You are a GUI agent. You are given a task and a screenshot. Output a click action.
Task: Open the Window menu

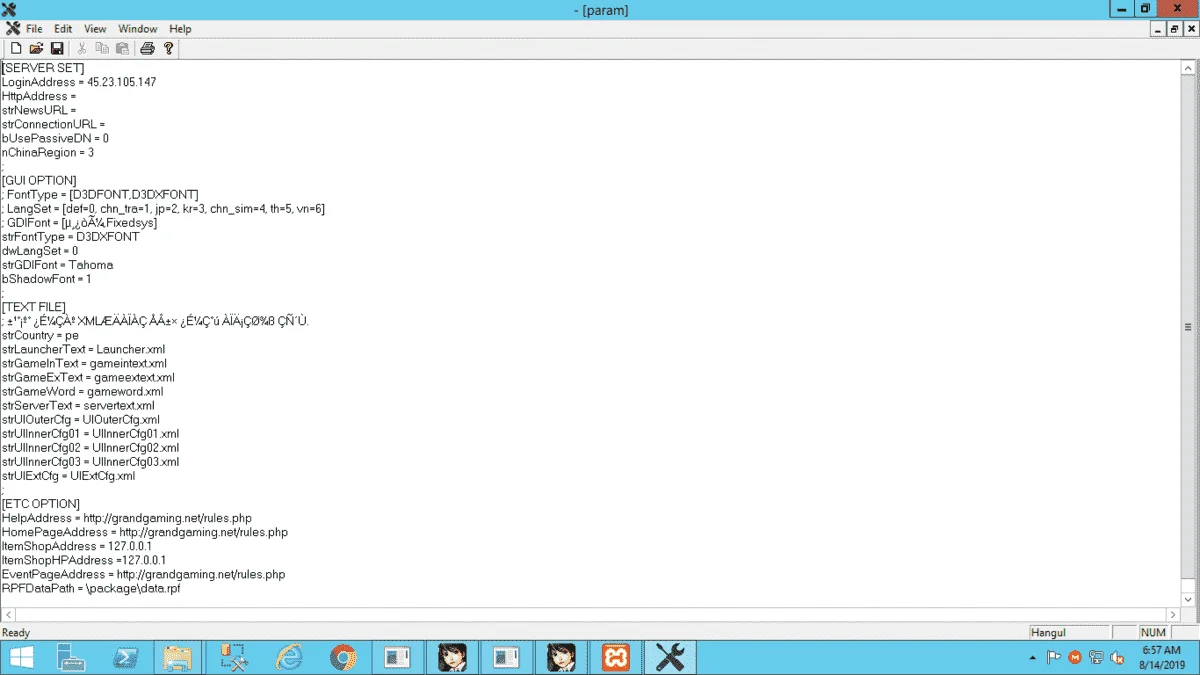[138, 29]
